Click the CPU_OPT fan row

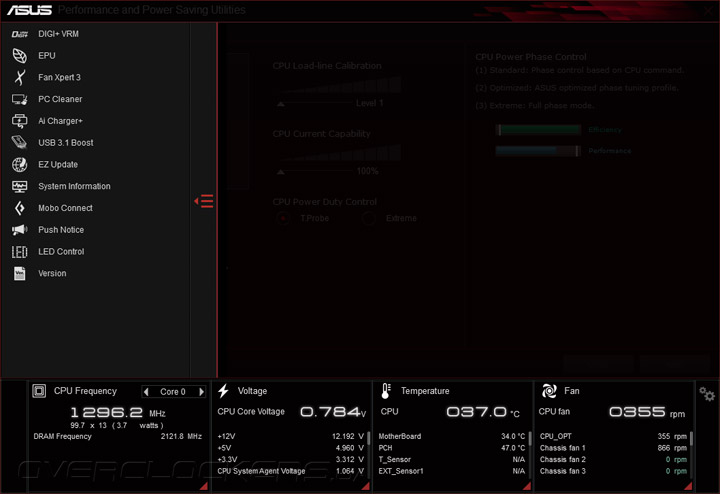[x=613, y=436]
